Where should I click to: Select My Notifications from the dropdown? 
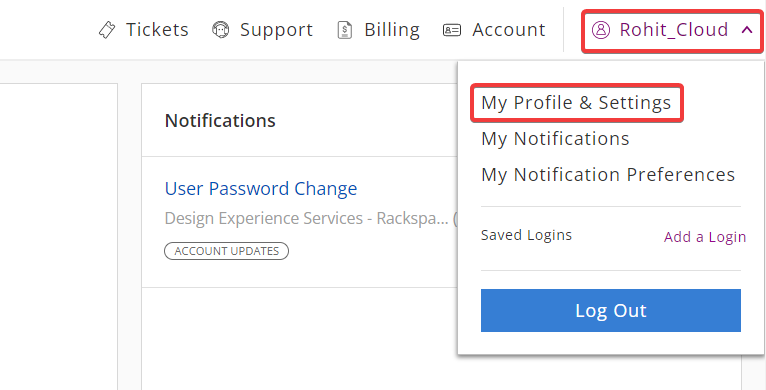[555, 139]
